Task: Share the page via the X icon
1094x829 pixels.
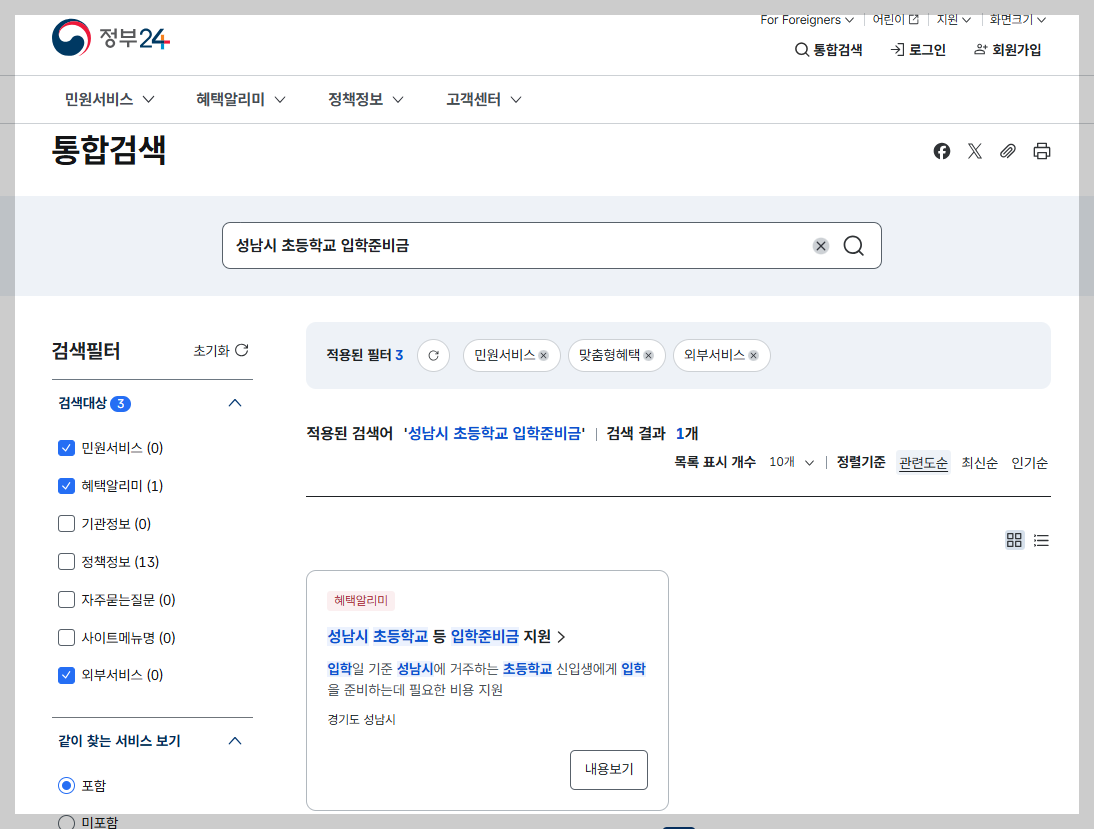Action: (975, 151)
